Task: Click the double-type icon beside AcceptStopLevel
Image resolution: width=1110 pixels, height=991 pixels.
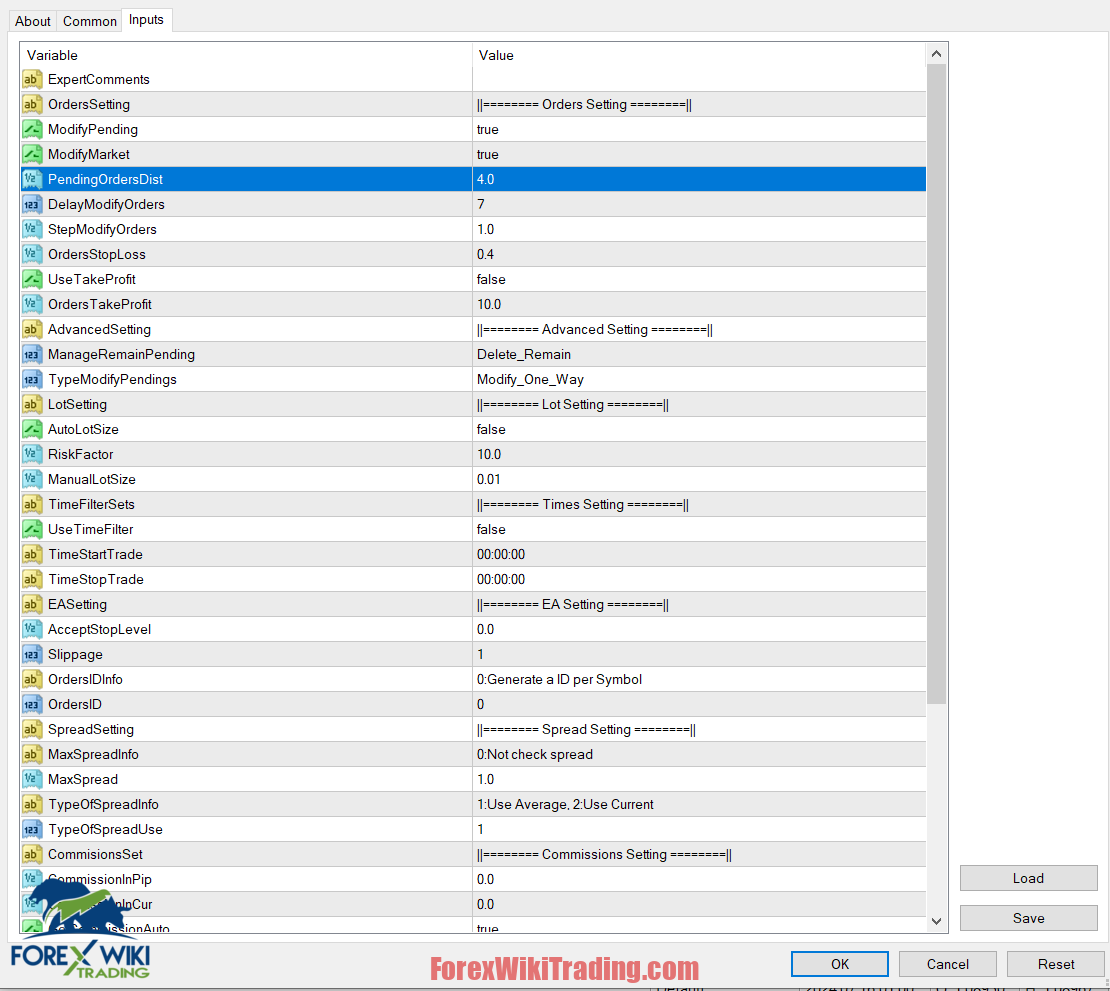Action: [x=32, y=629]
